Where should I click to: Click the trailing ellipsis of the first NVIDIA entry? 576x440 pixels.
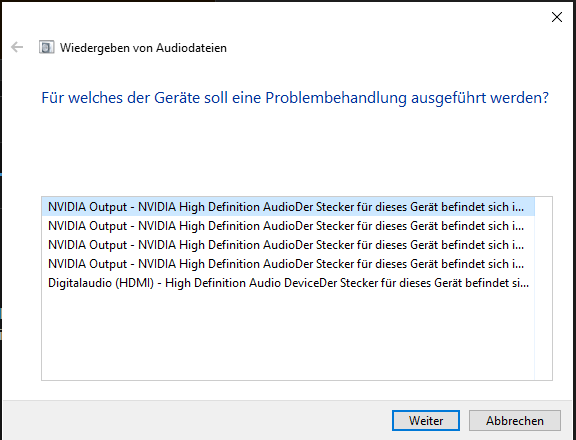click(518, 207)
